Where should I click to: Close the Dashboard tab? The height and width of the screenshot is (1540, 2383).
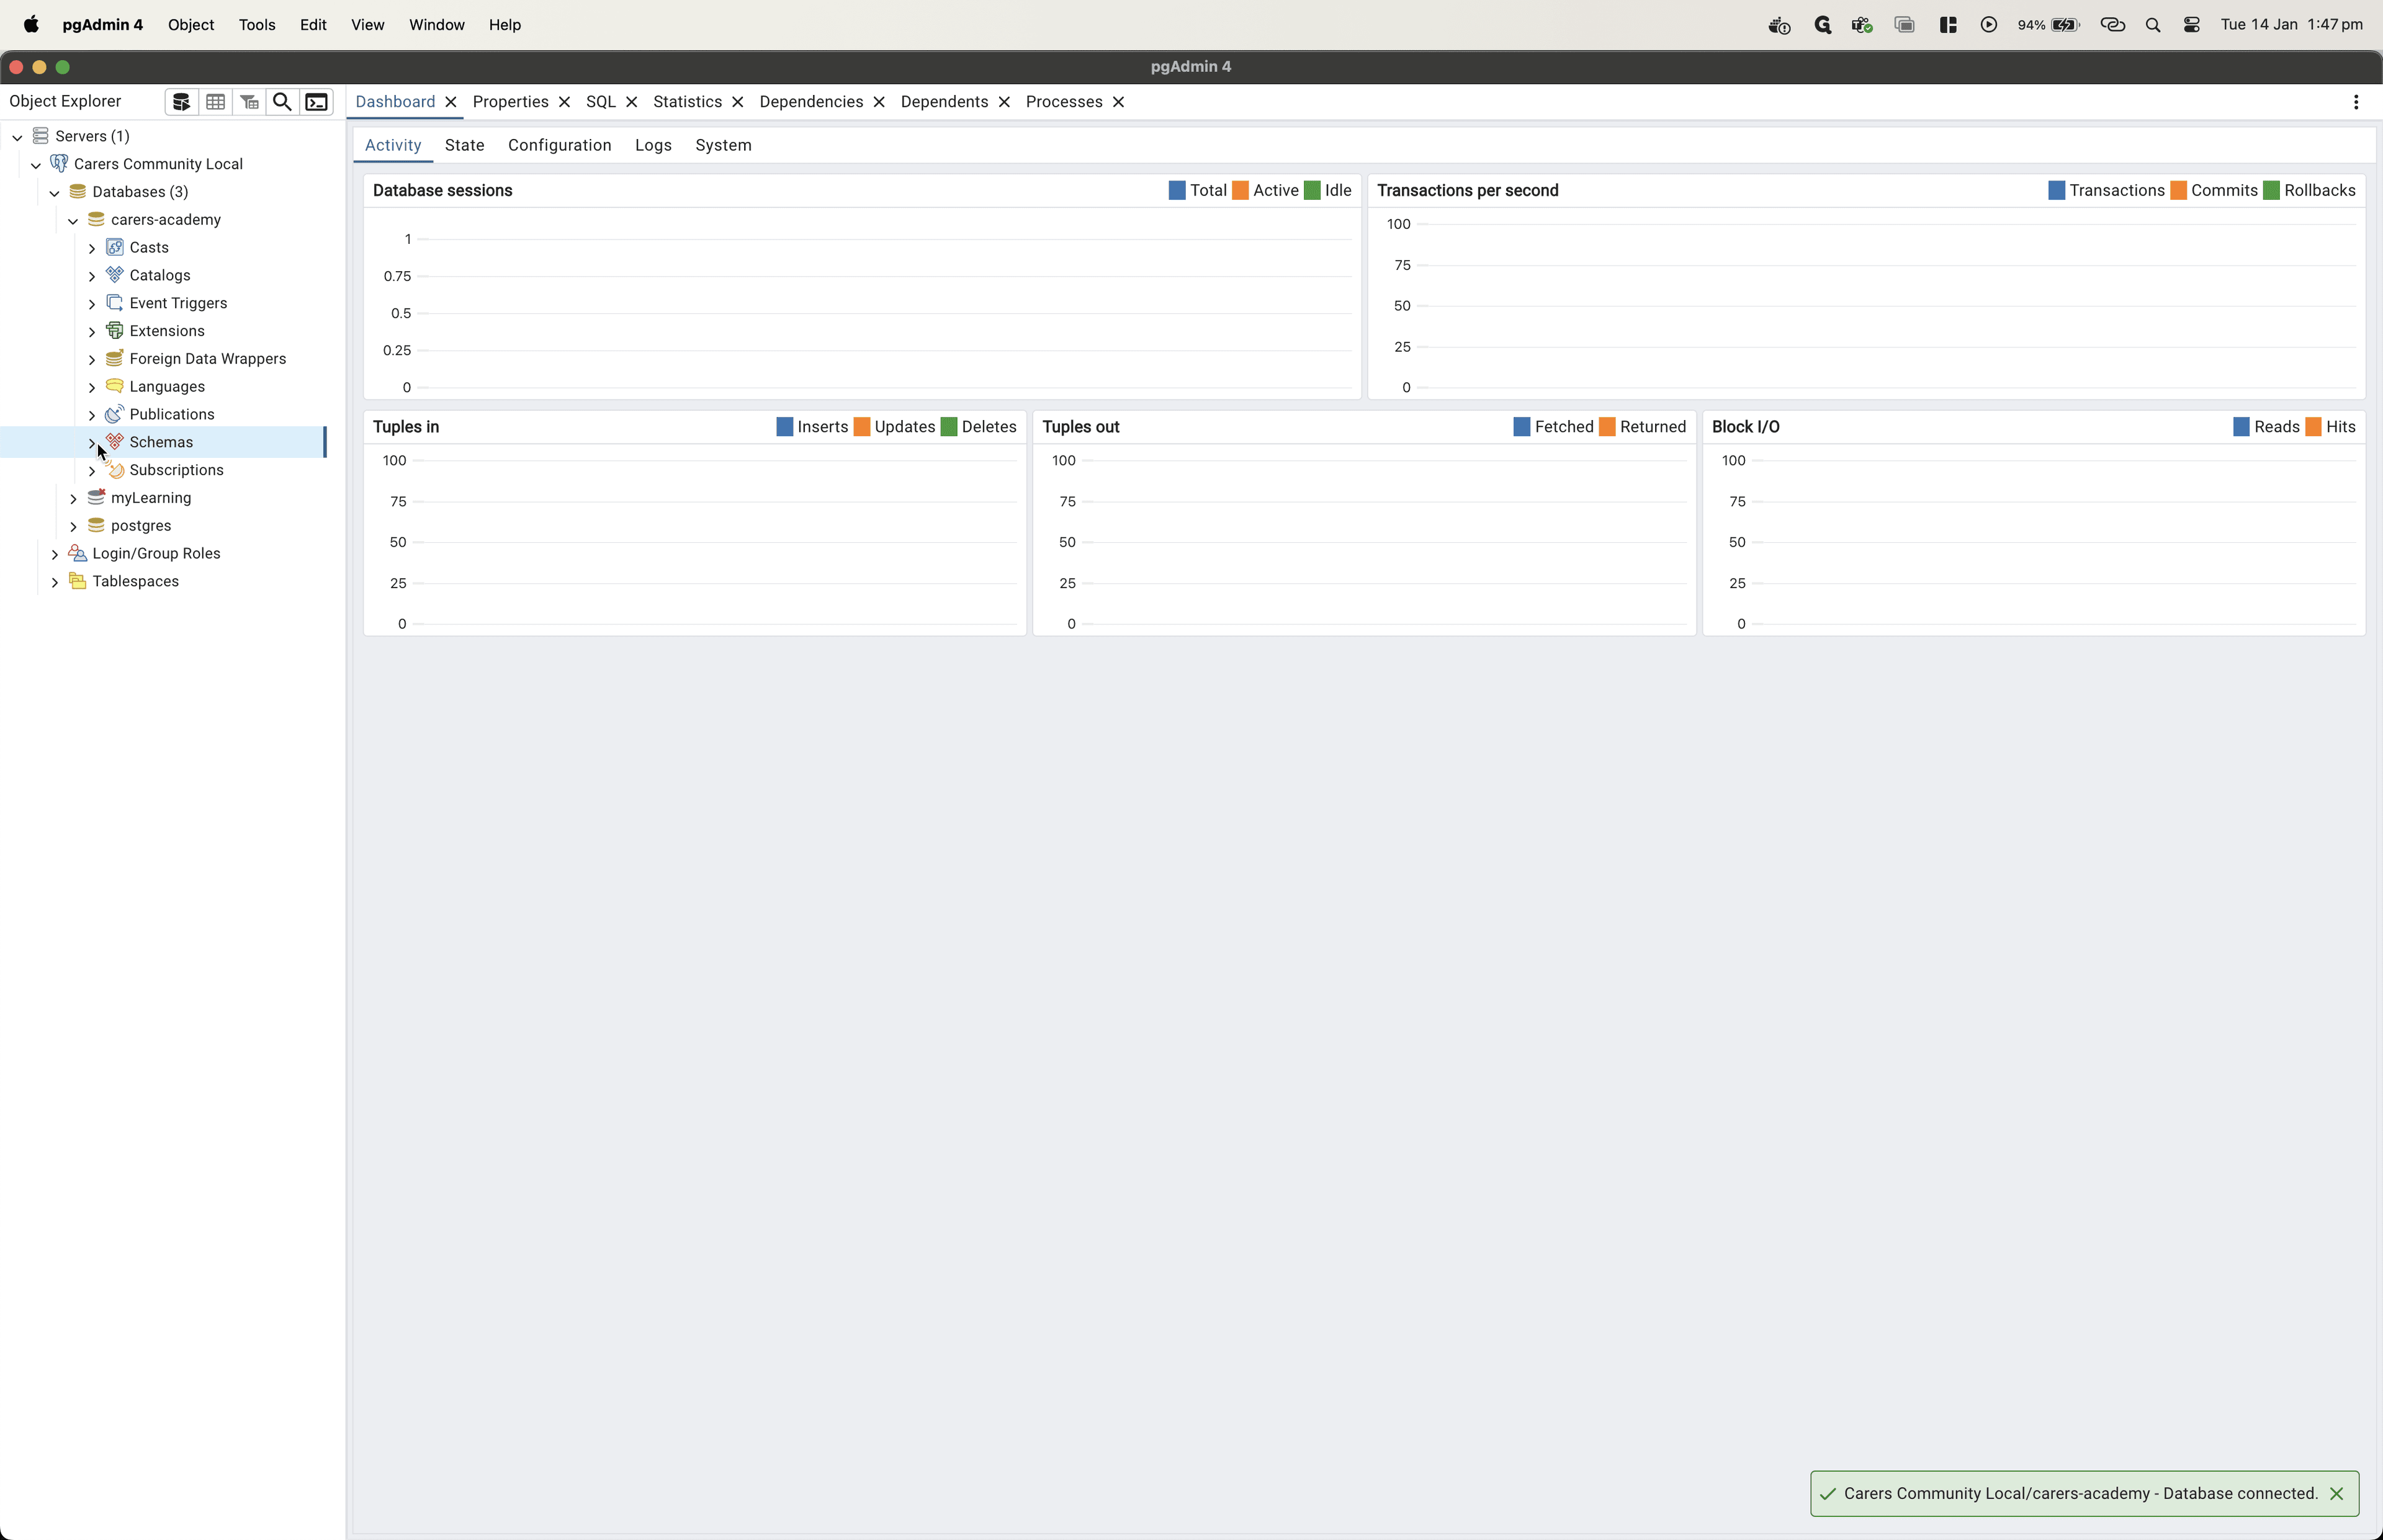(451, 102)
